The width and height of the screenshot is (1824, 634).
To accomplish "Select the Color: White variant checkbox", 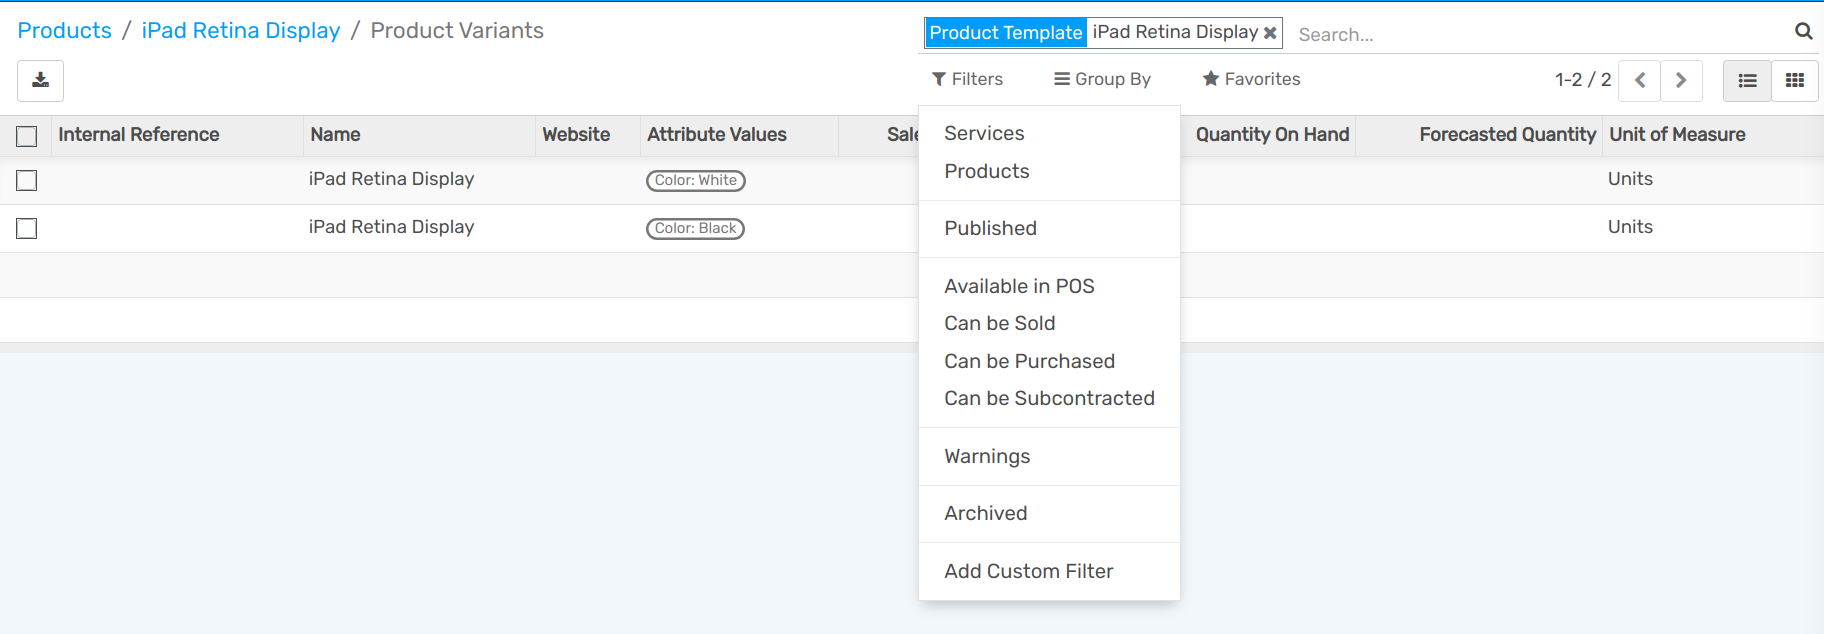I will [27, 180].
